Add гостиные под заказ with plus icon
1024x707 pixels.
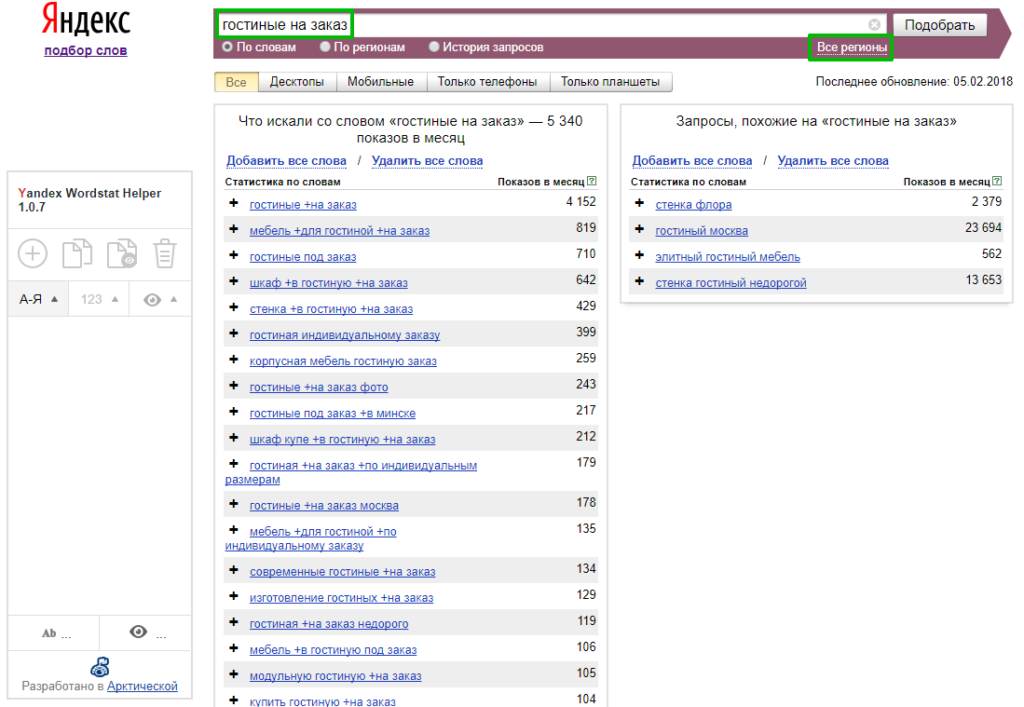coord(234,255)
